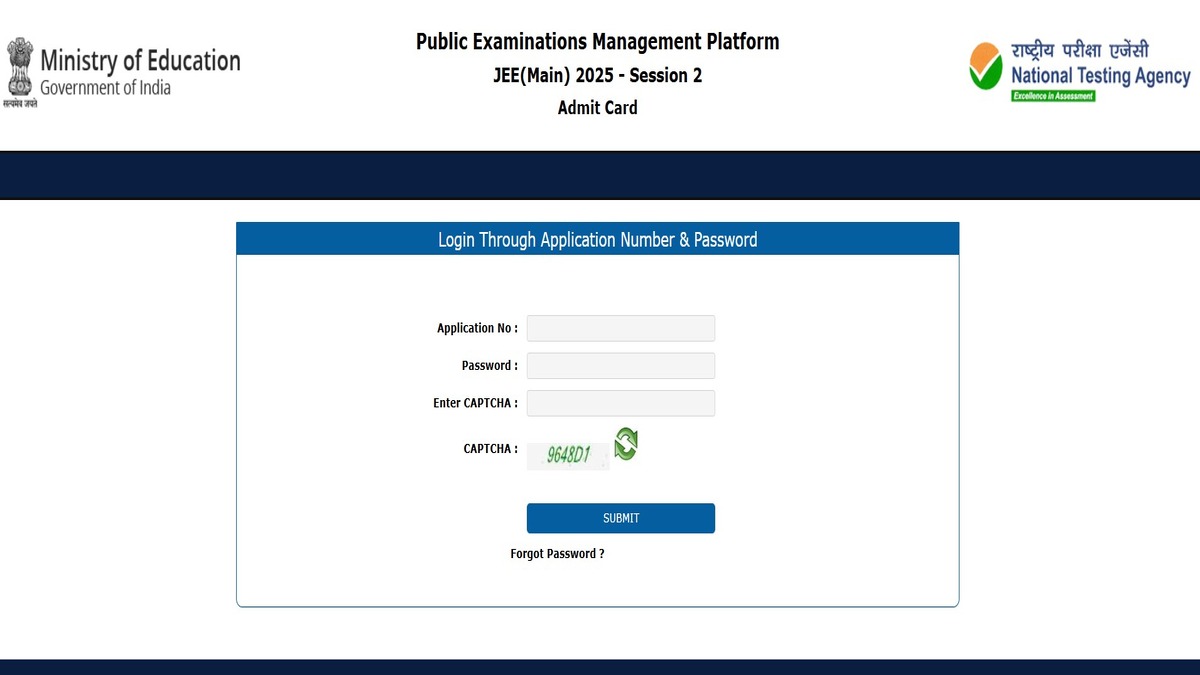Click the Ashoka emblem national logo

pyautogui.click(x=18, y=67)
